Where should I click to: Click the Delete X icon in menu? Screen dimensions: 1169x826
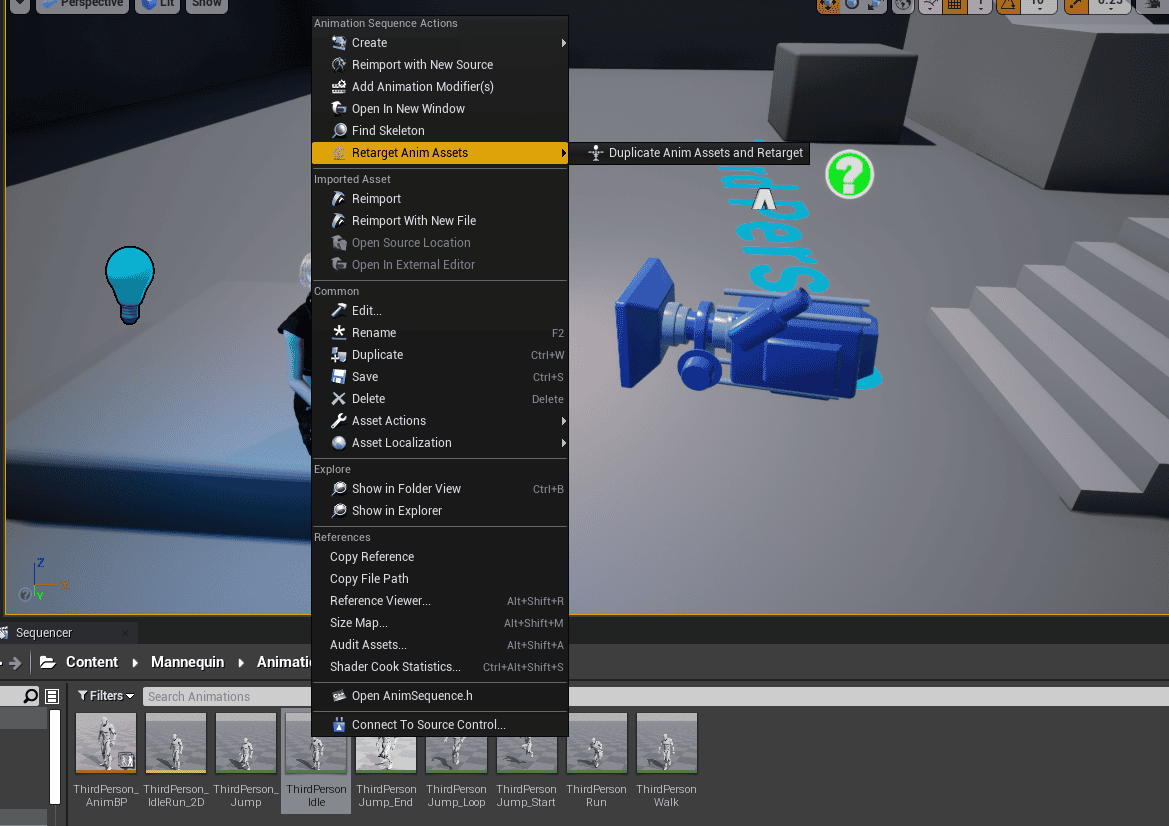(x=339, y=399)
